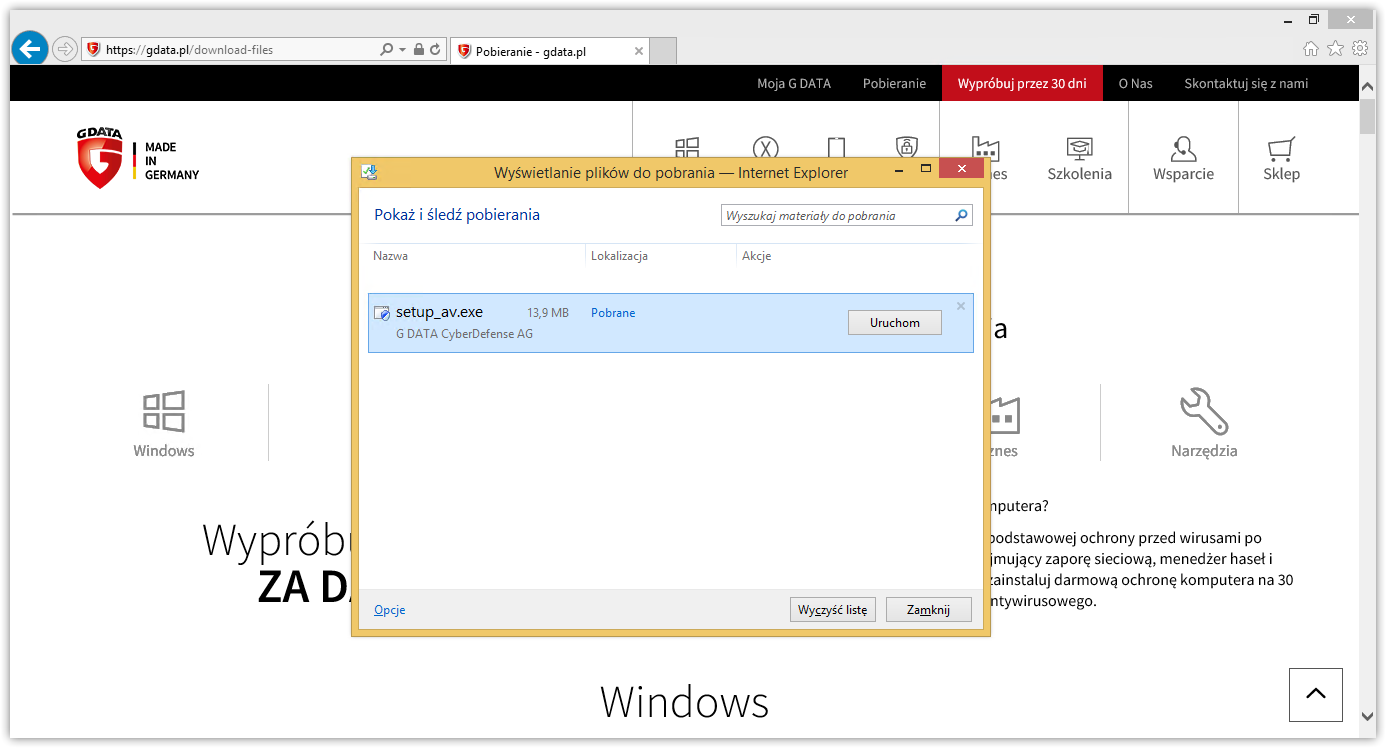
Task: Click the scroll-to-top arrow button
Action: pyautogui.click(x=1315, y=694)
